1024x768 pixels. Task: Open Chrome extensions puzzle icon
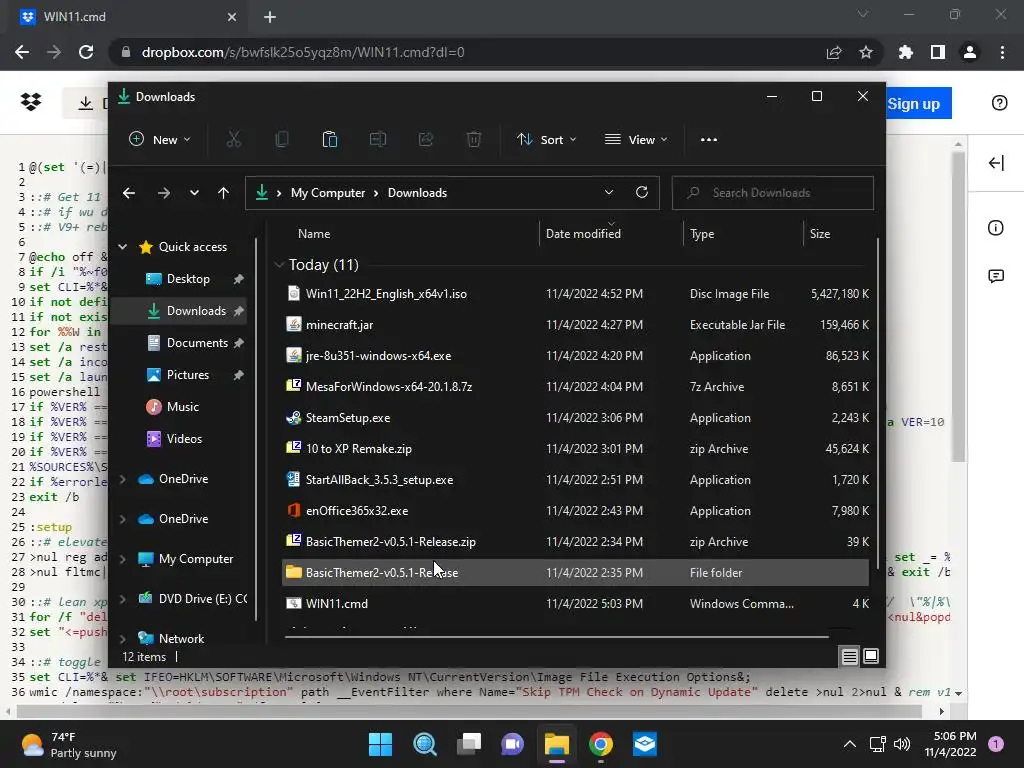pyautogui.click(x=906, y=52)
